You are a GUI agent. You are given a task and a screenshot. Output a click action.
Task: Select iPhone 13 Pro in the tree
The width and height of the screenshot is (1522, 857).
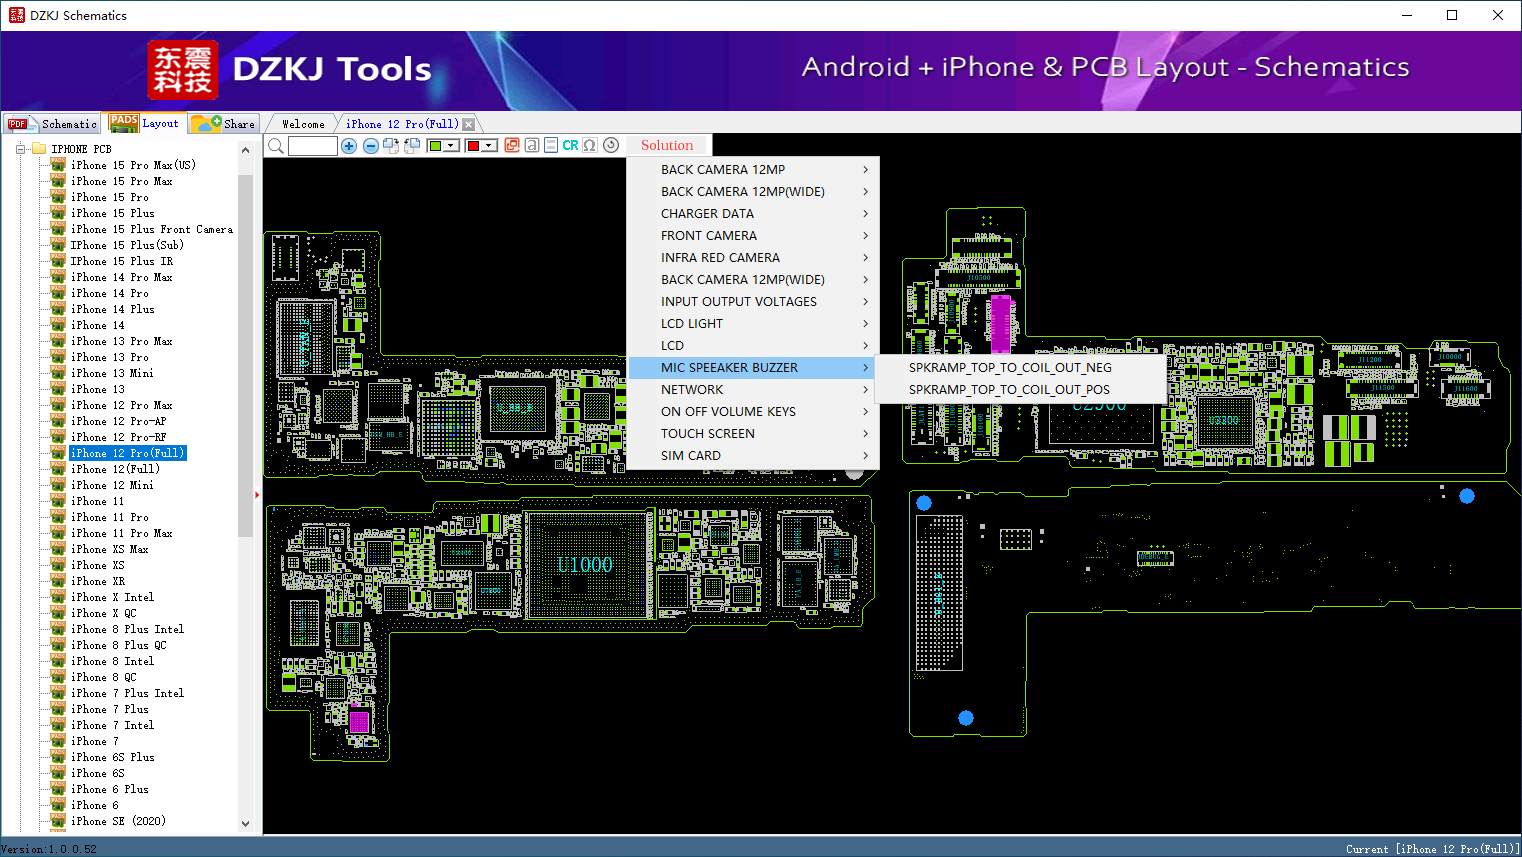click(110, 357)
